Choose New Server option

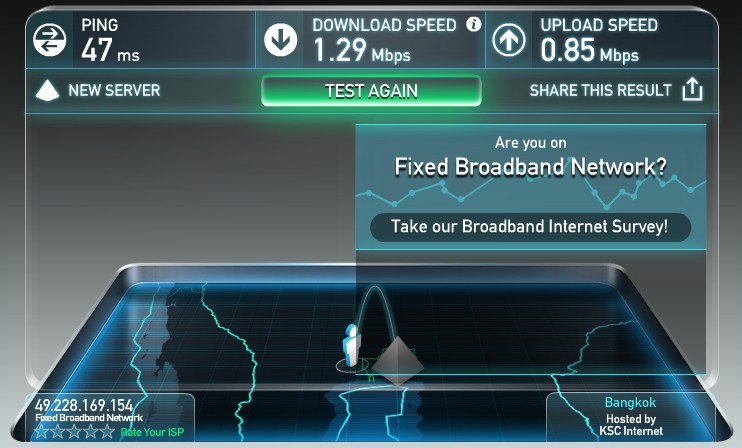tap(114, 90)
